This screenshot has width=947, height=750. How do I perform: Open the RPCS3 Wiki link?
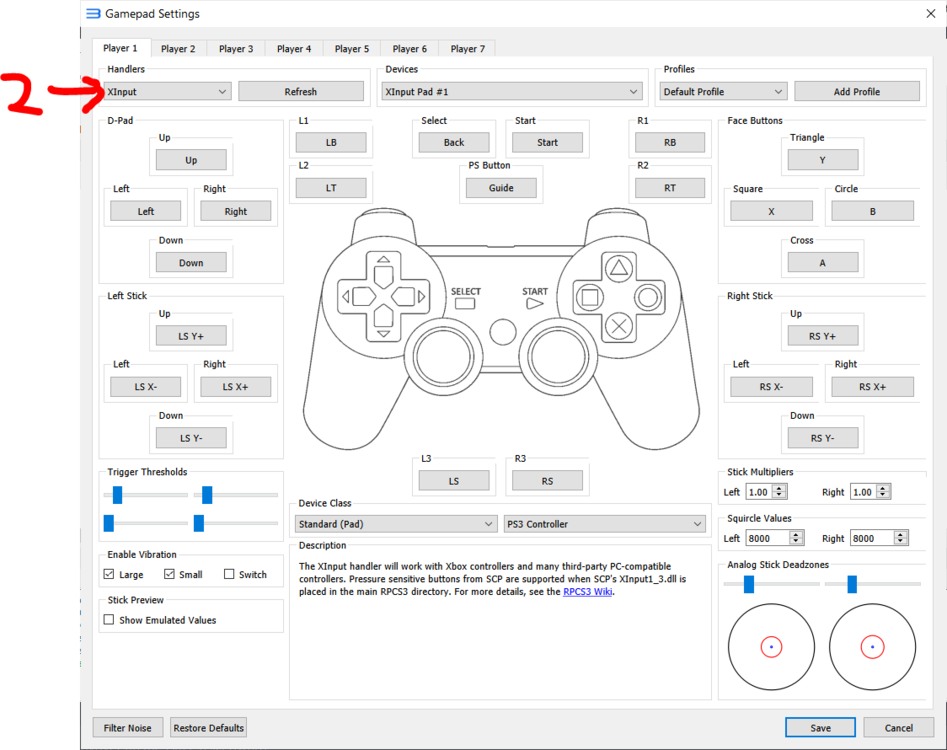pos(587,592)
